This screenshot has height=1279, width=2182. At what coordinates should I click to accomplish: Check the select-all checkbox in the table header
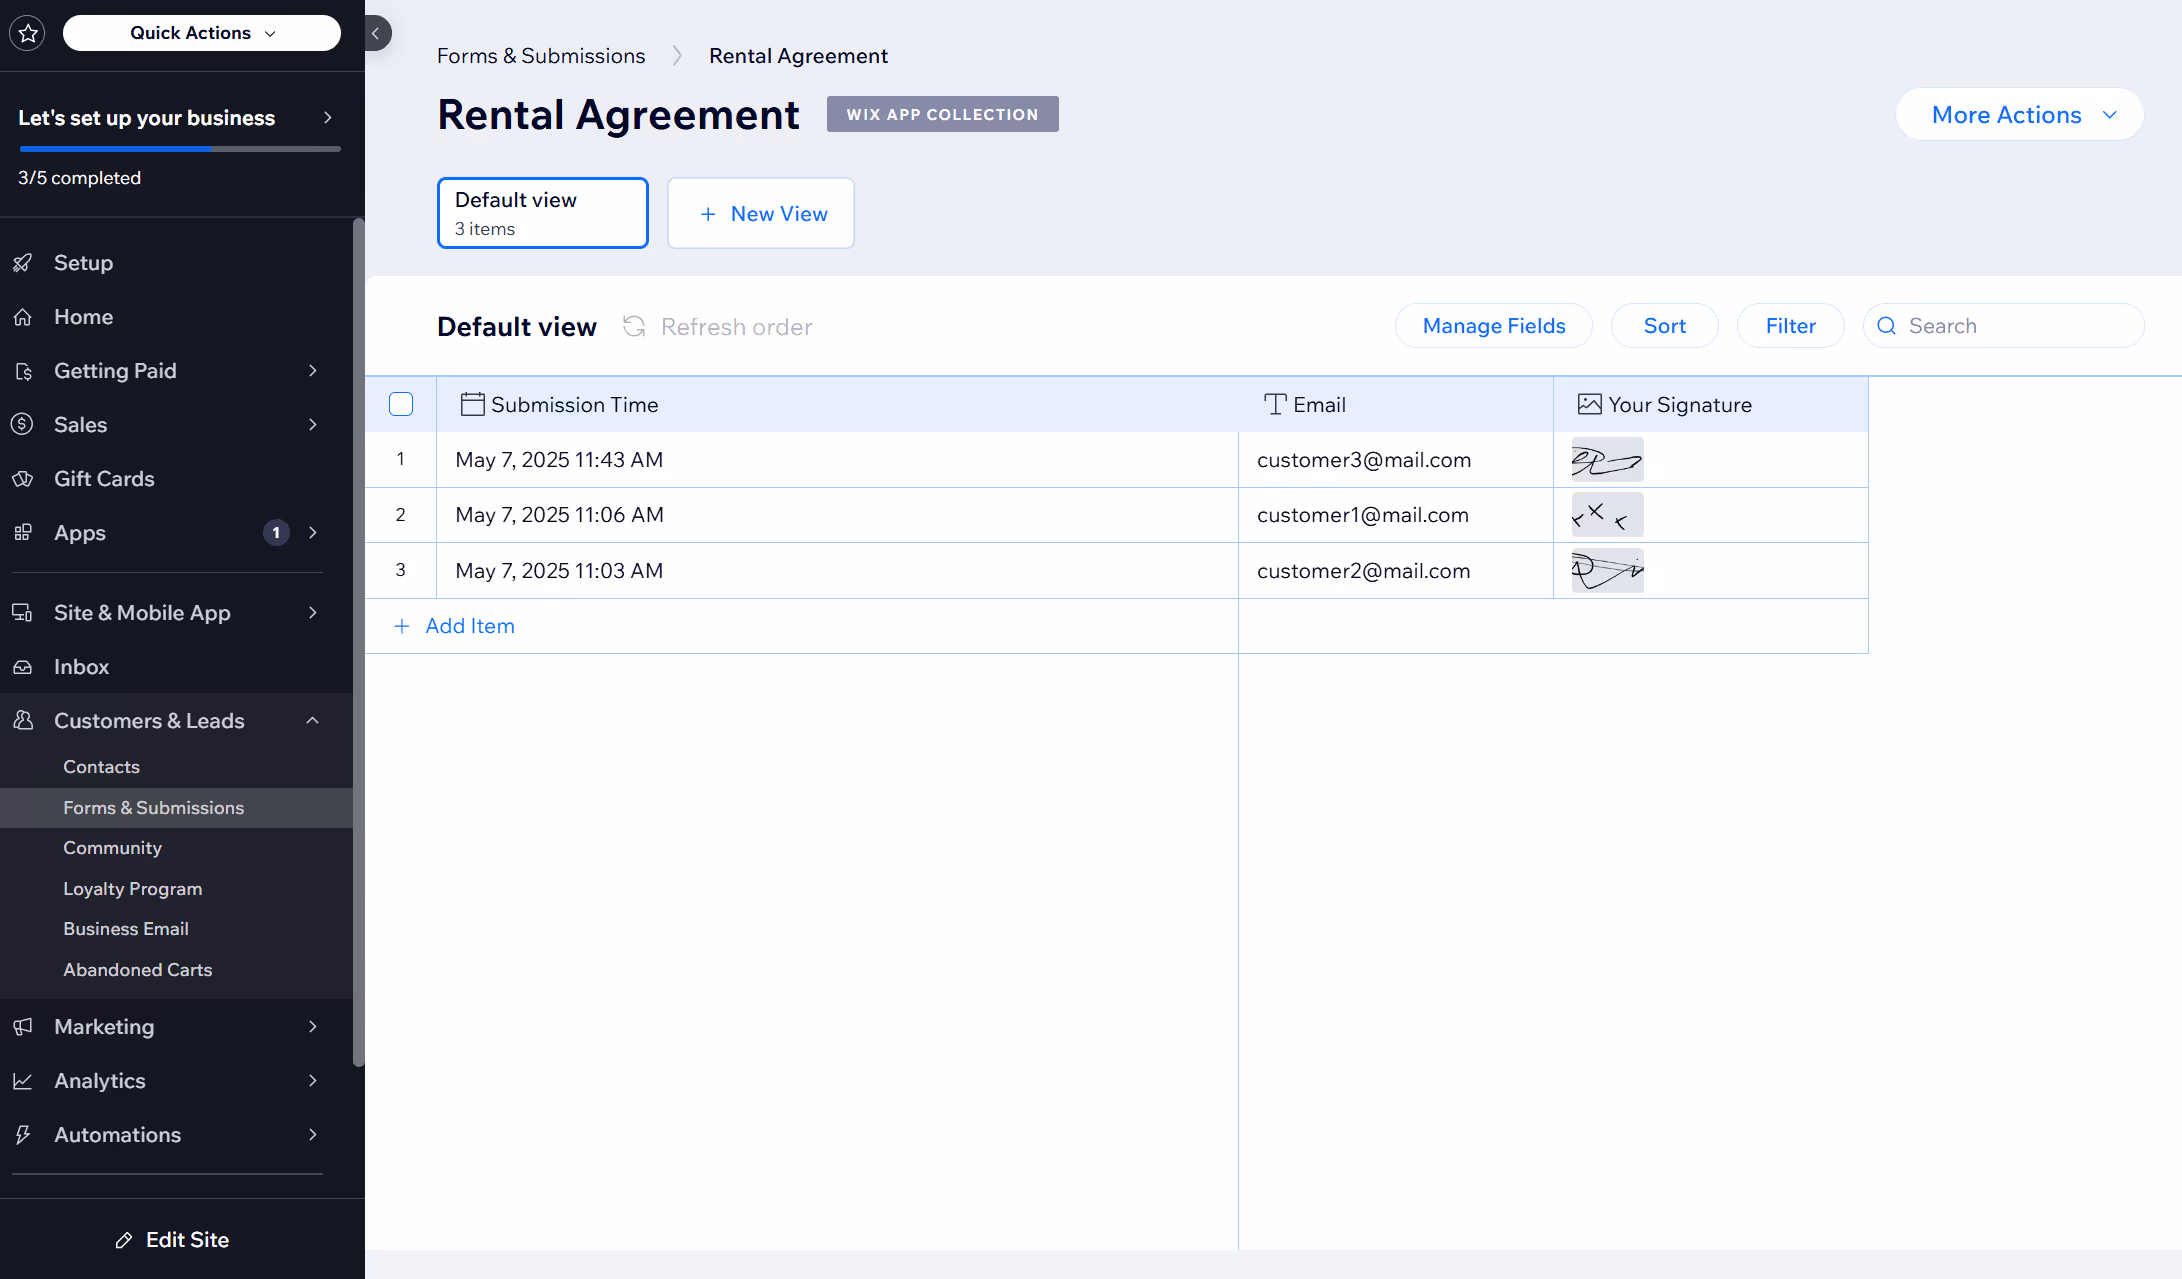[x=401, y=404]
